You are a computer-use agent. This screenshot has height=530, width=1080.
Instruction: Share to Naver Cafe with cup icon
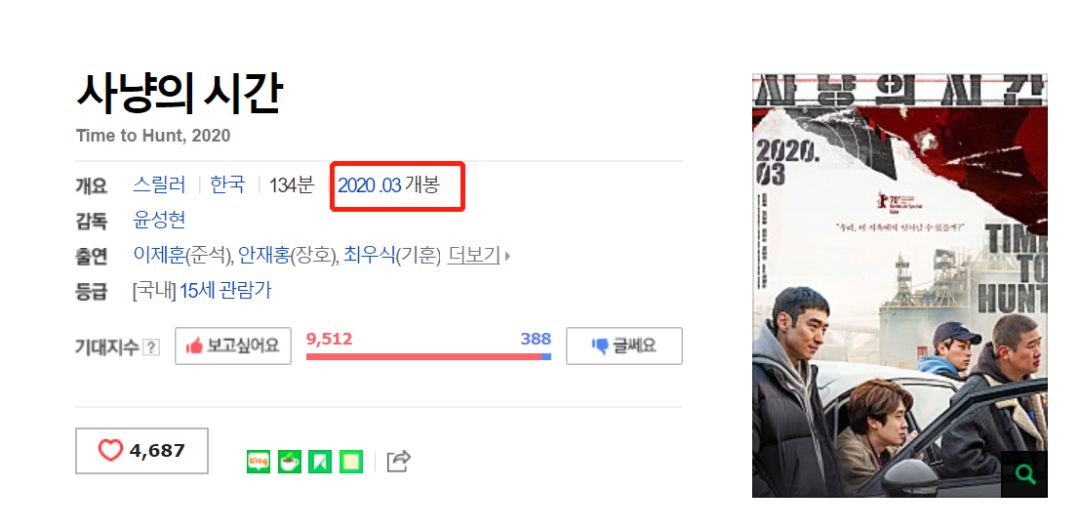(x=289, y=461)
